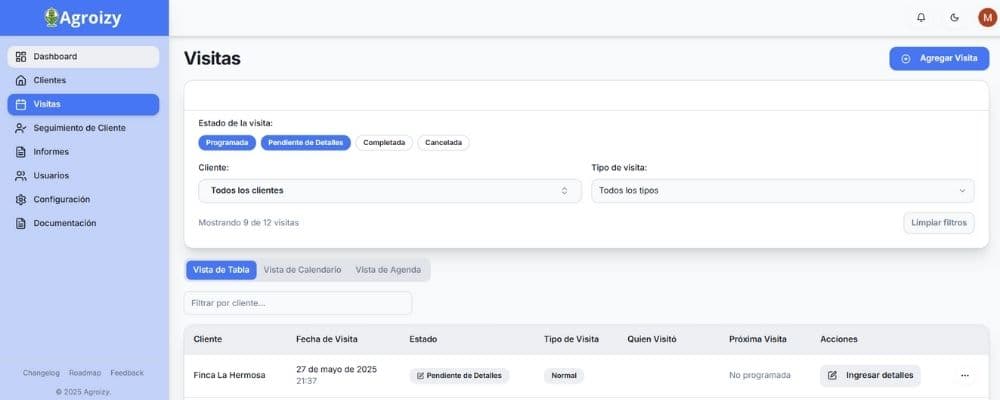Toggle the Pendiente de Detalles filter chip
Image resolution: width=1000 pixels, height=400 pixels.
click(x=306, y=143)
